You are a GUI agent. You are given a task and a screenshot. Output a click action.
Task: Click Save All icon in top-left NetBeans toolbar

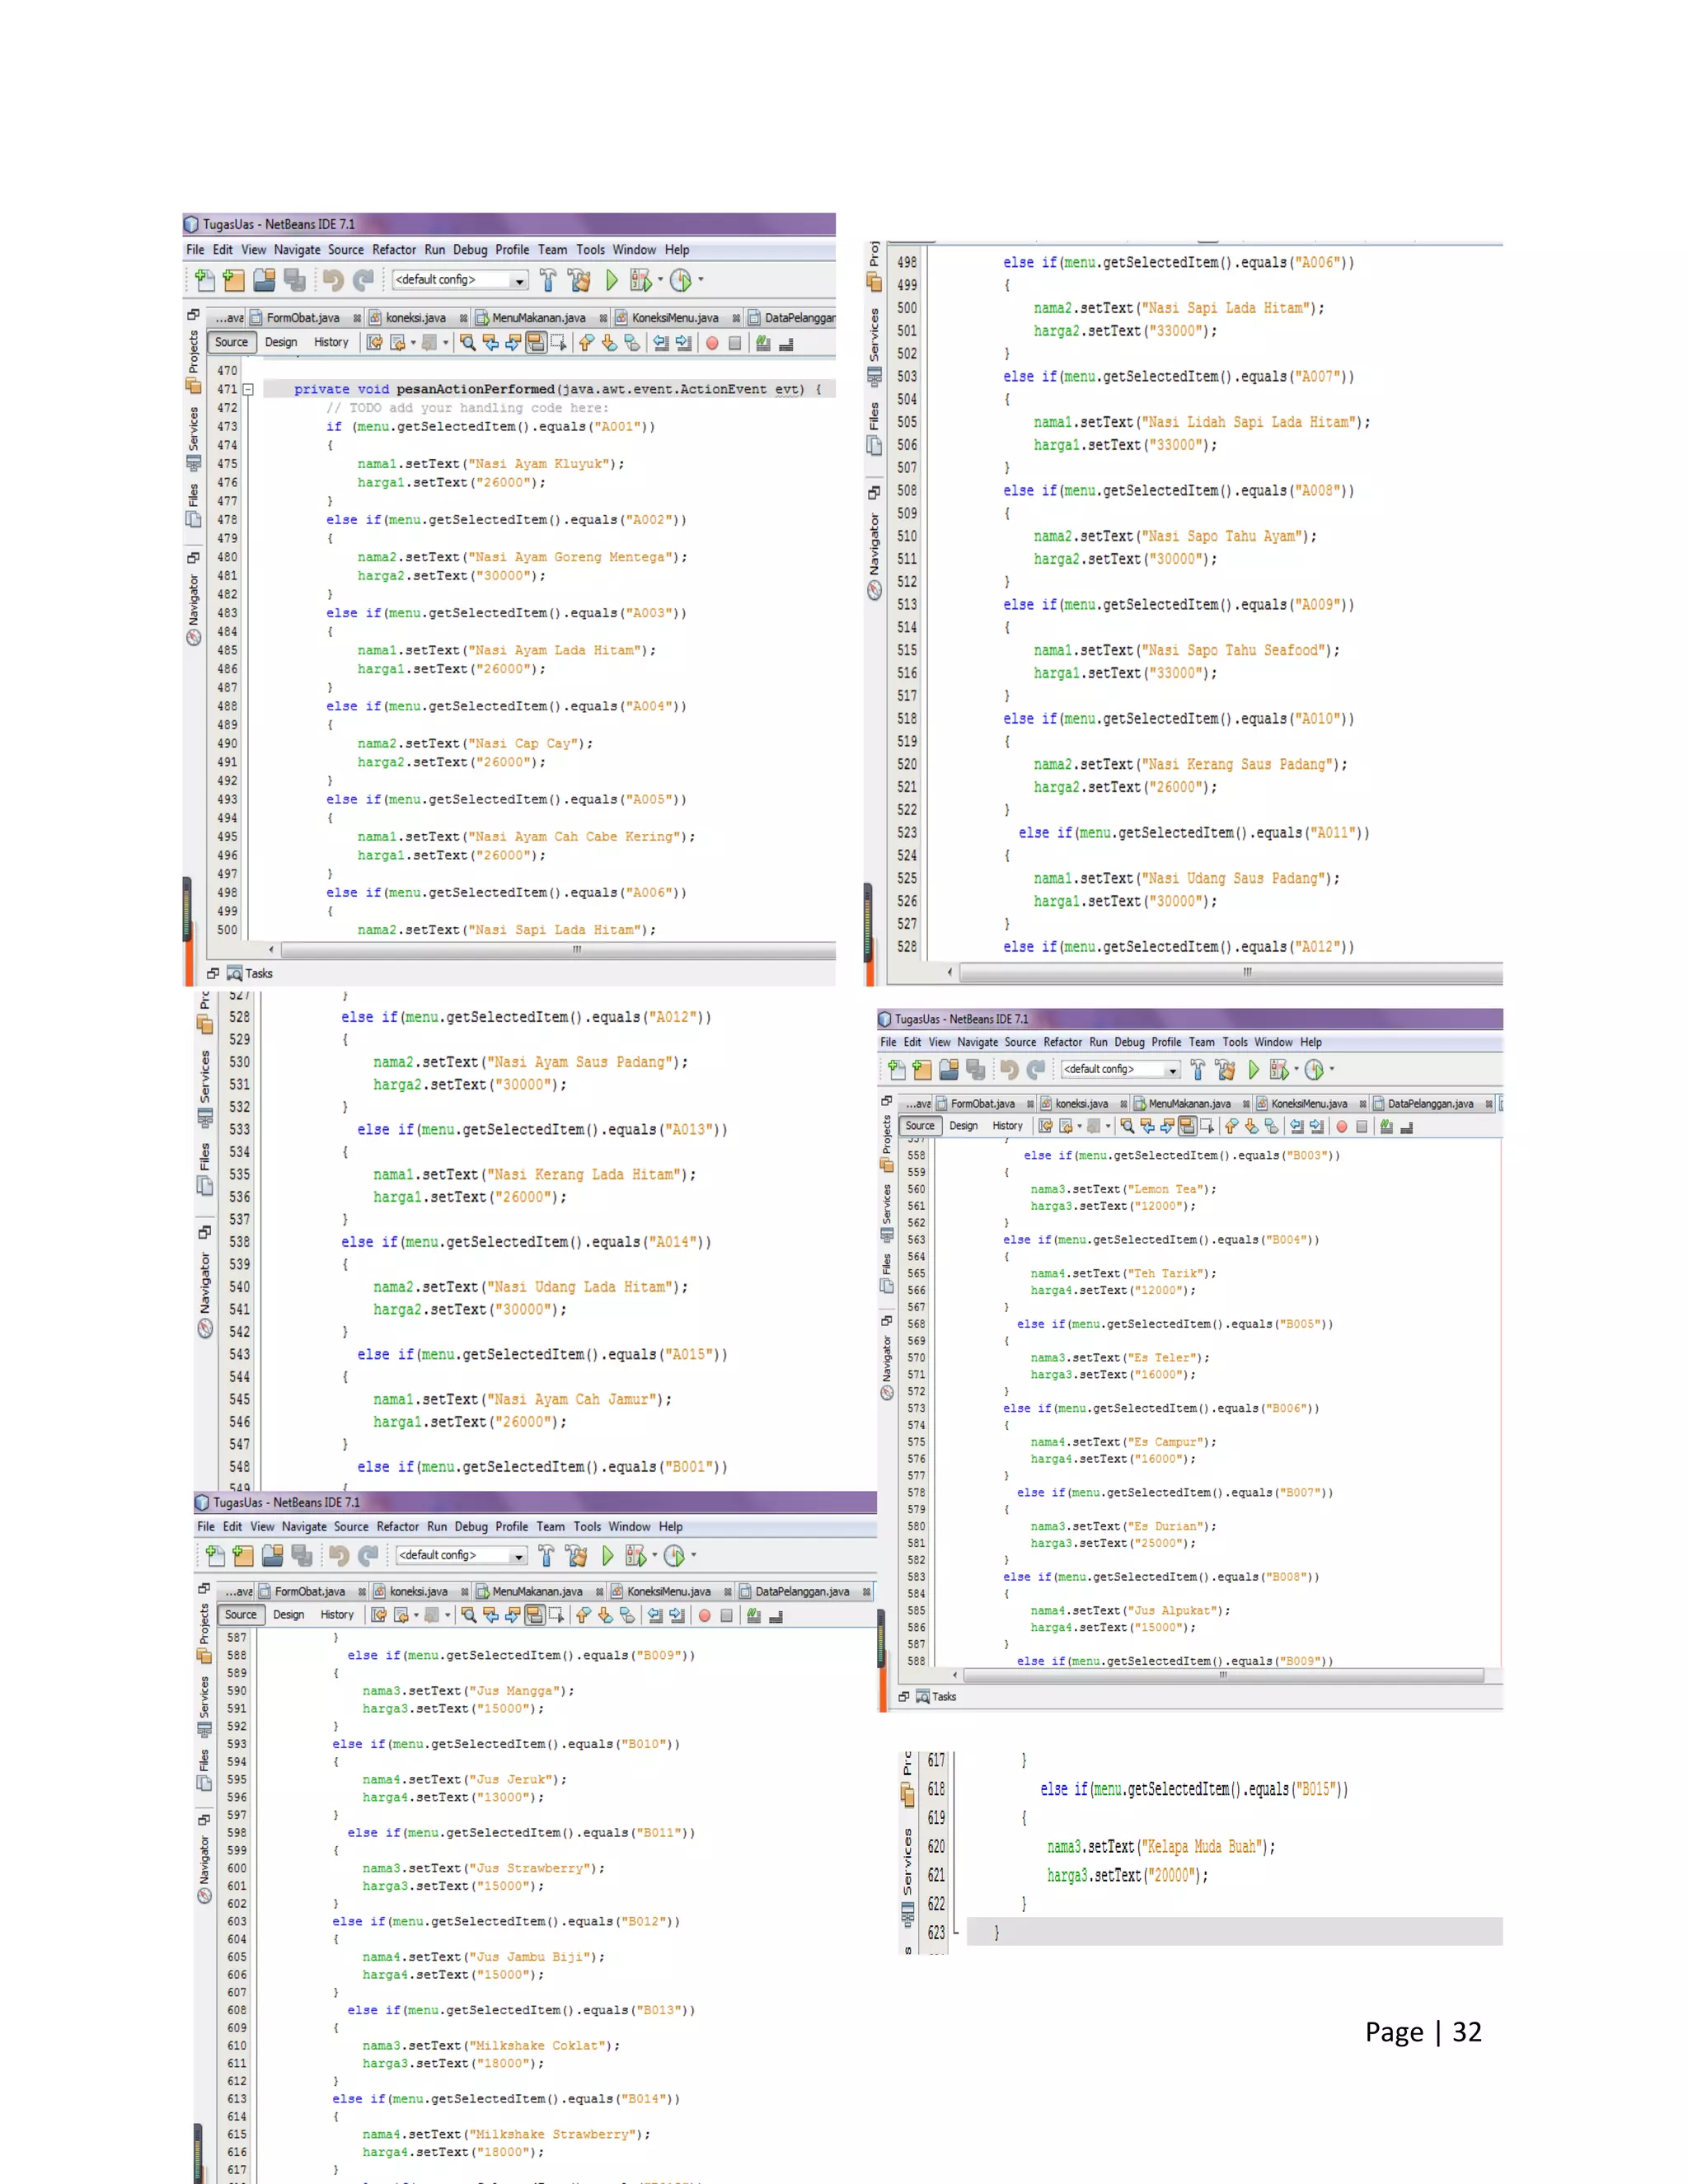tap(294, 280)
